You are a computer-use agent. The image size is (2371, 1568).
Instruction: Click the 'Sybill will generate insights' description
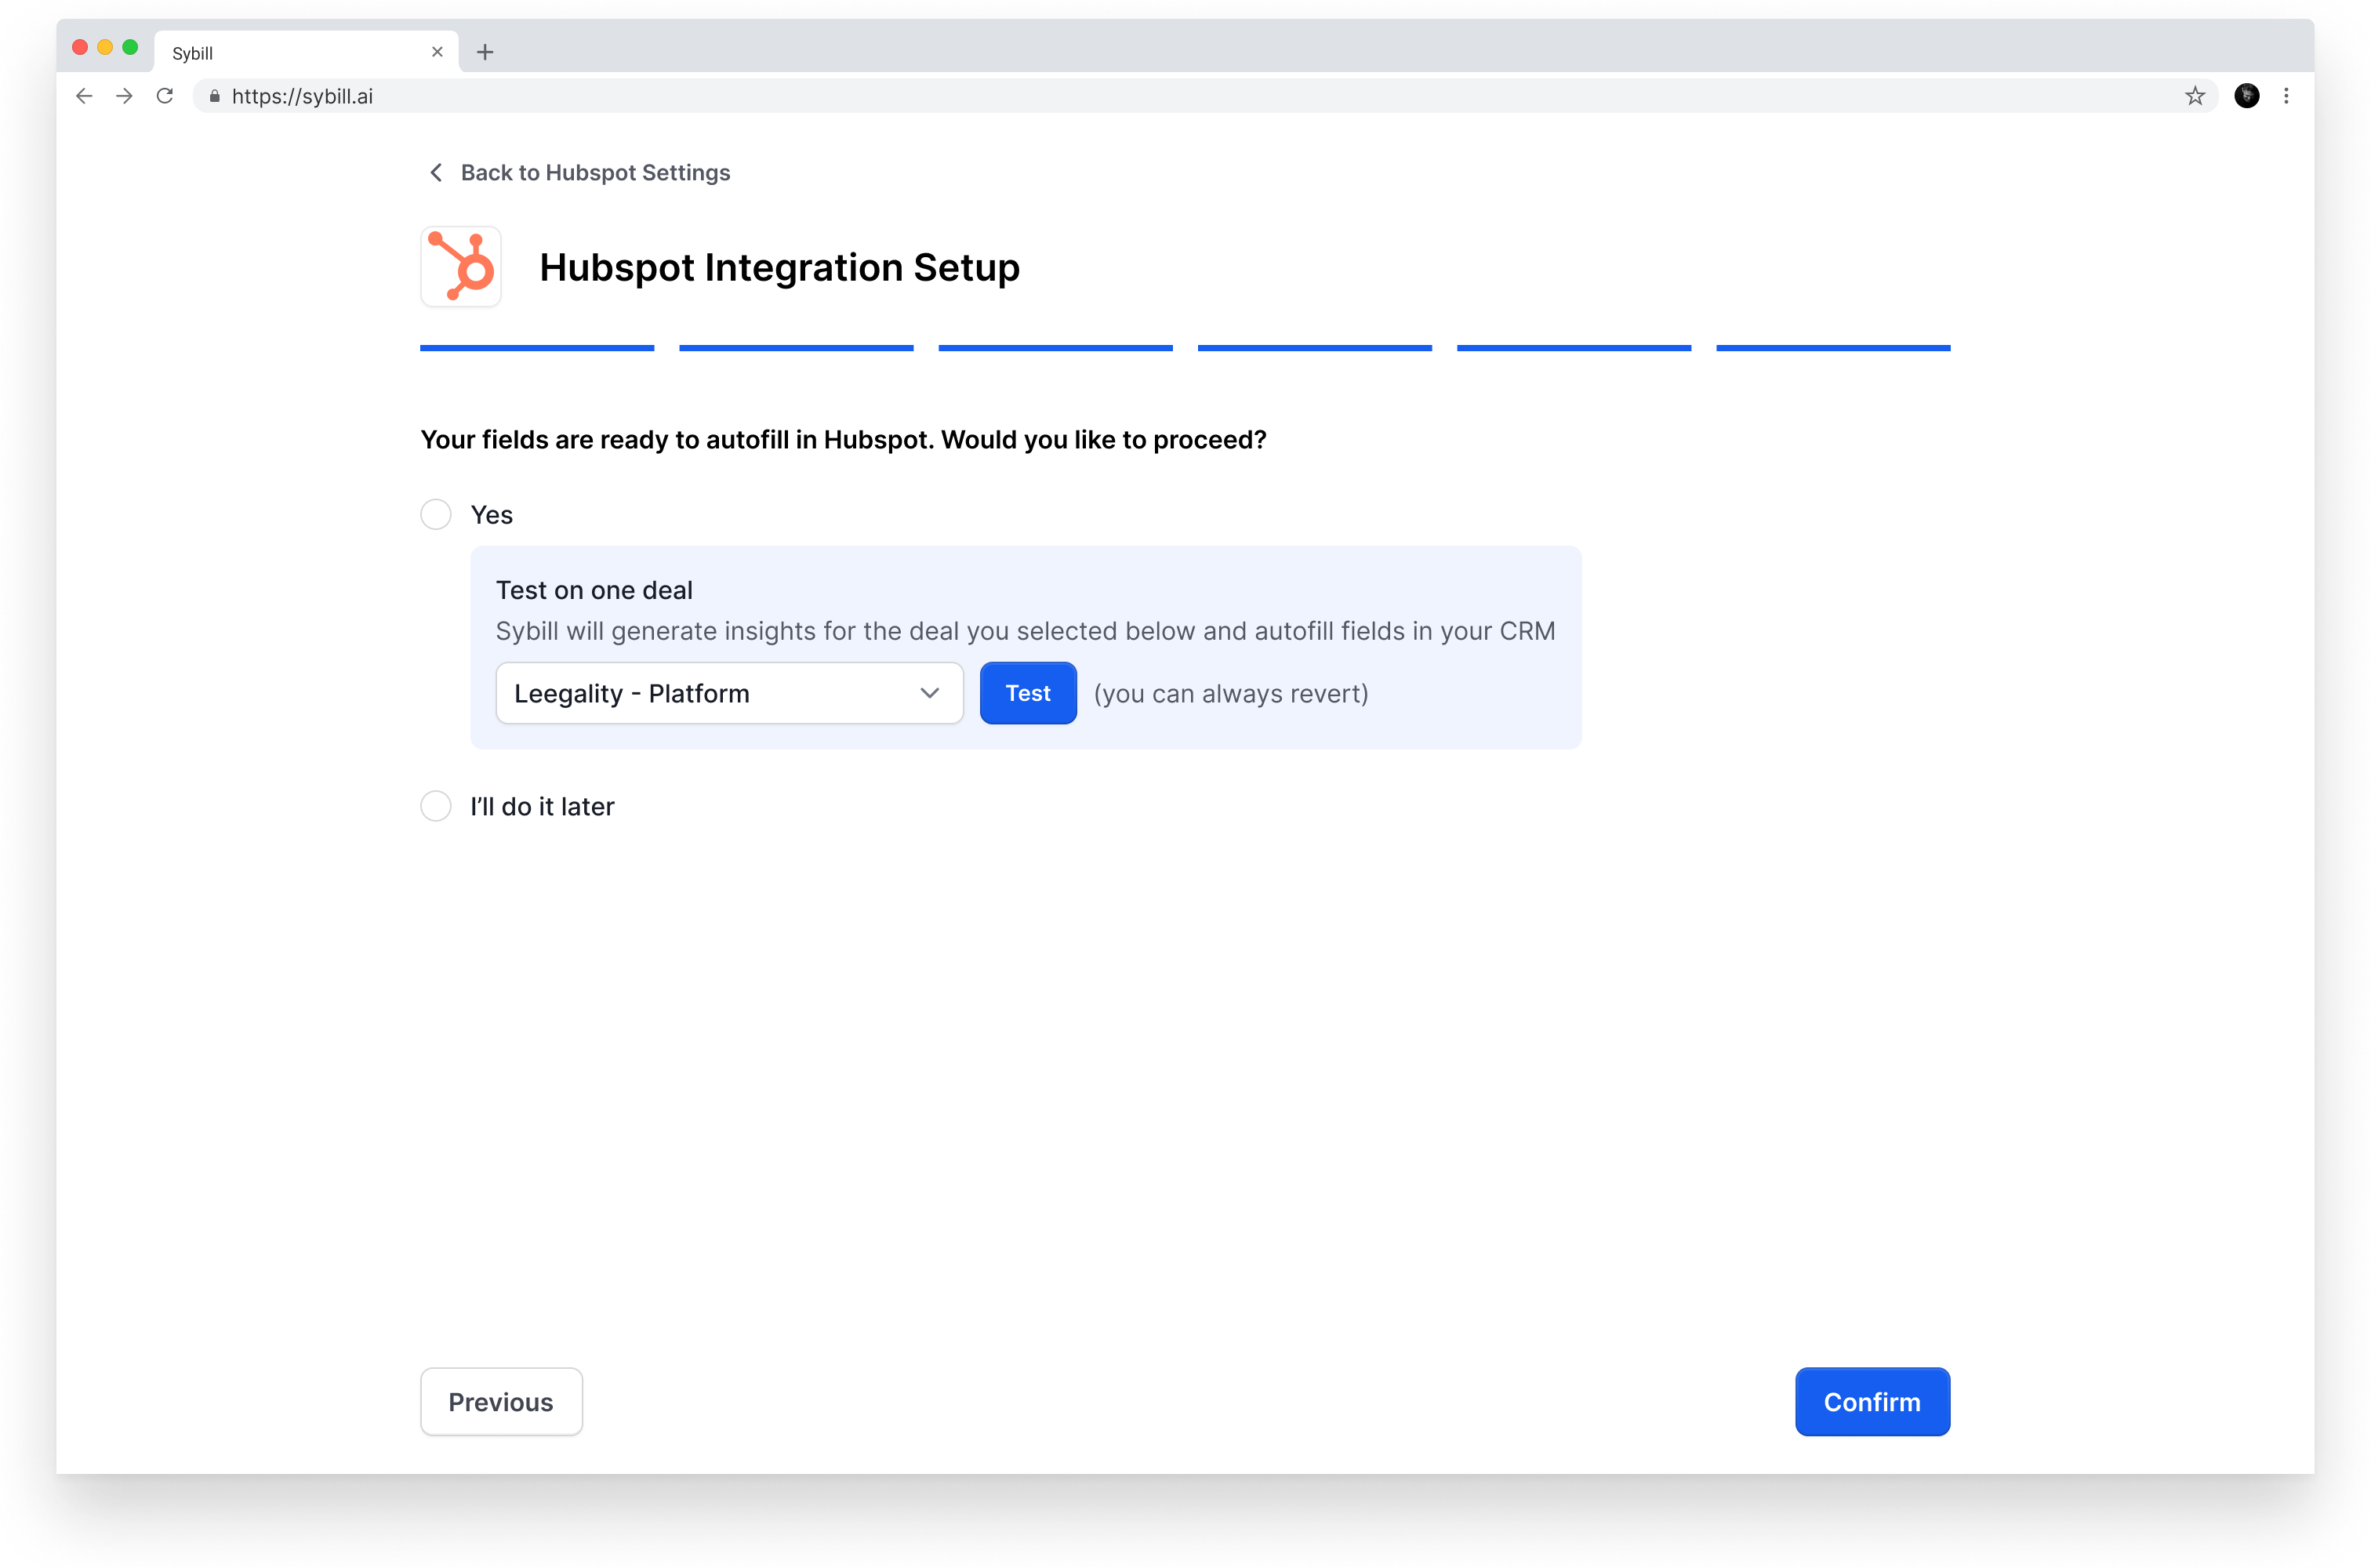tap(1026, 631)
